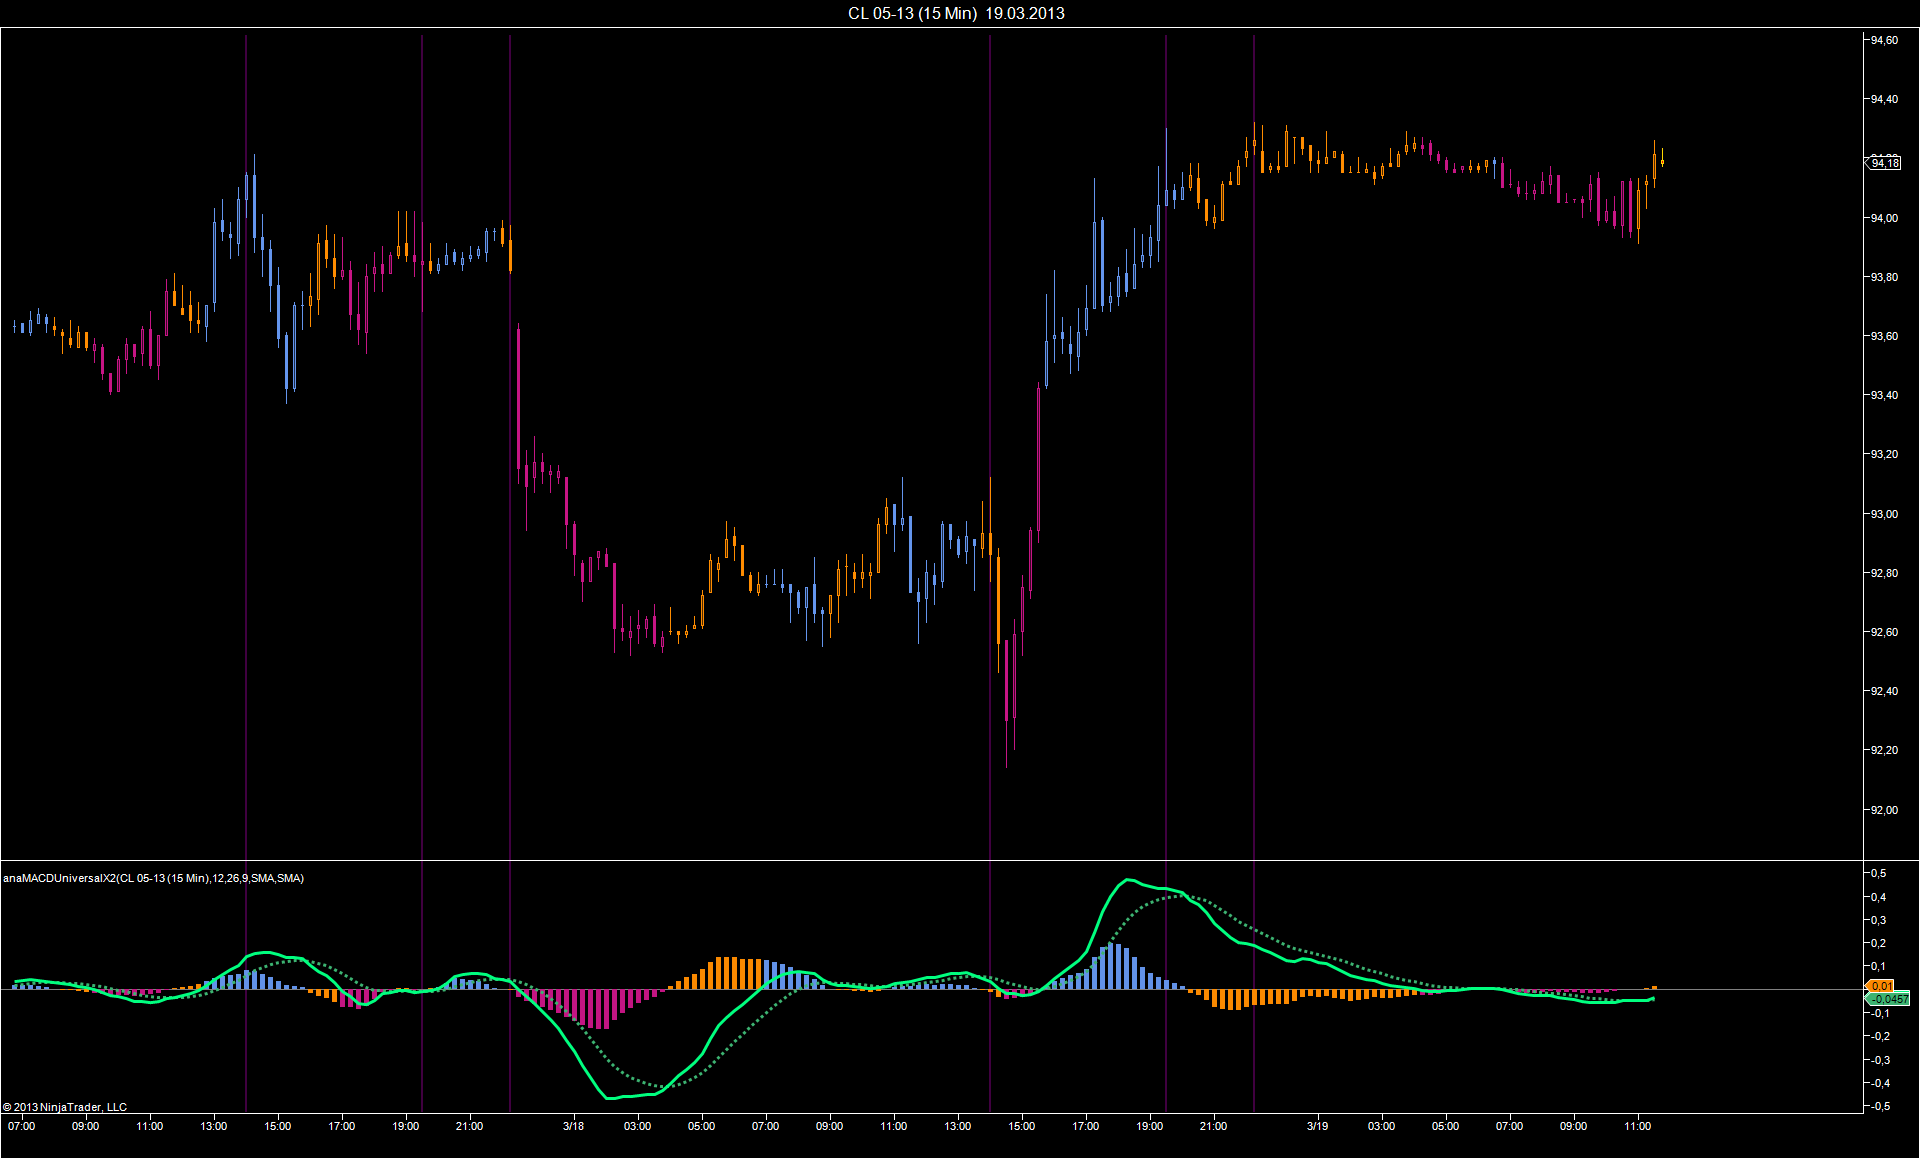Viewport: 1920px width, 1159px height.
Task: Click the 3/18 date label on time axis
Action: [x=573, y=1126]
